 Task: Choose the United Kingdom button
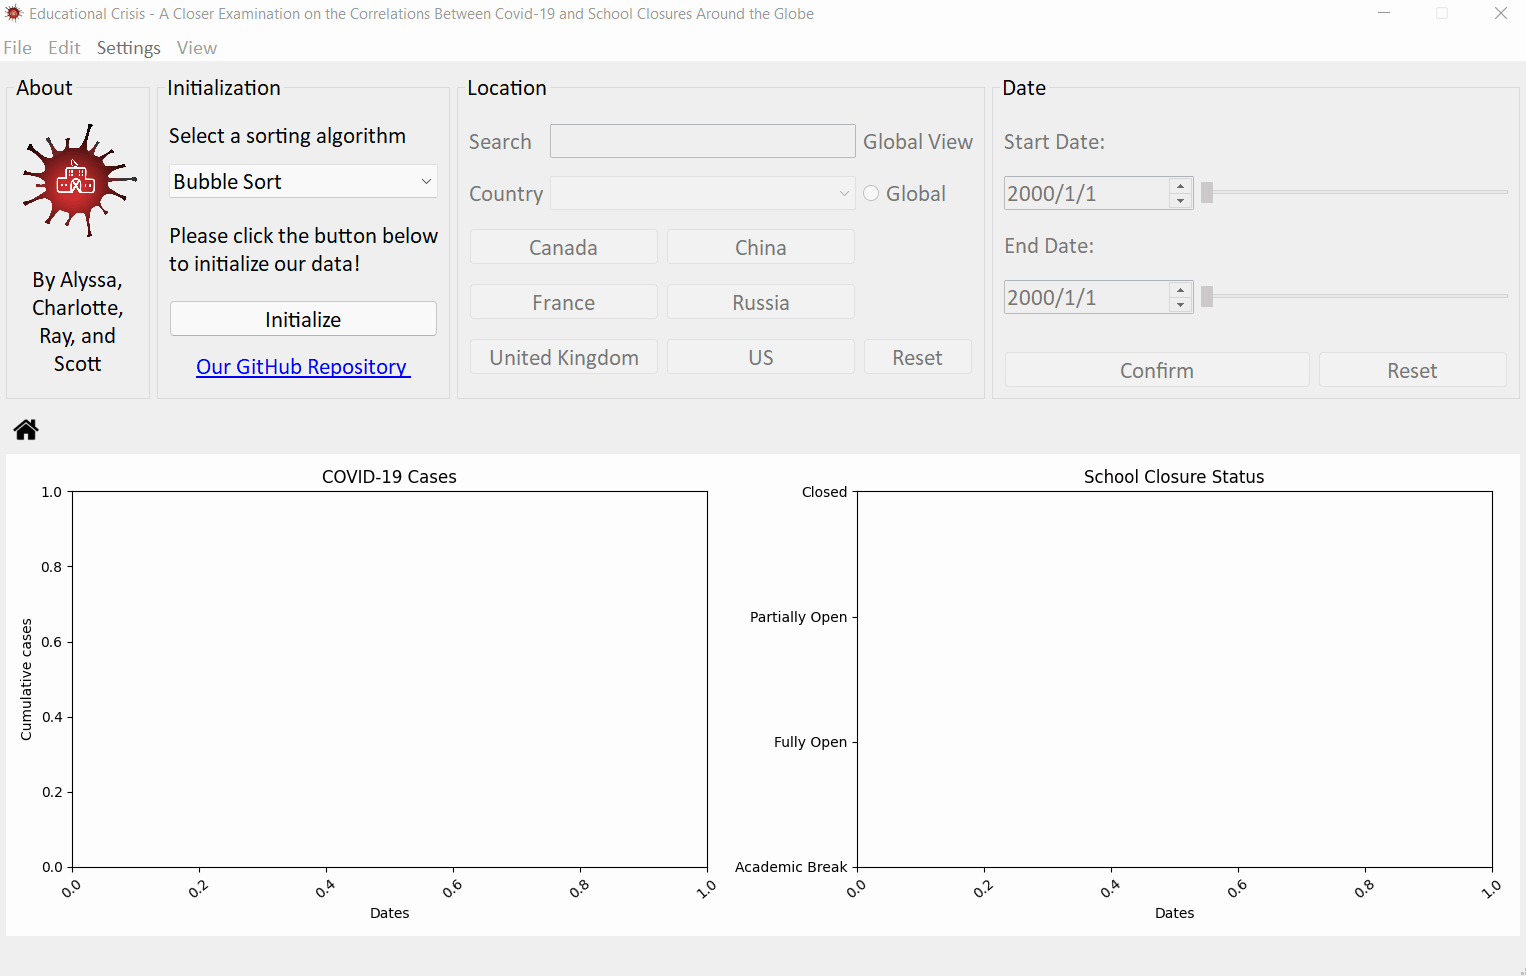click(563, 357)
